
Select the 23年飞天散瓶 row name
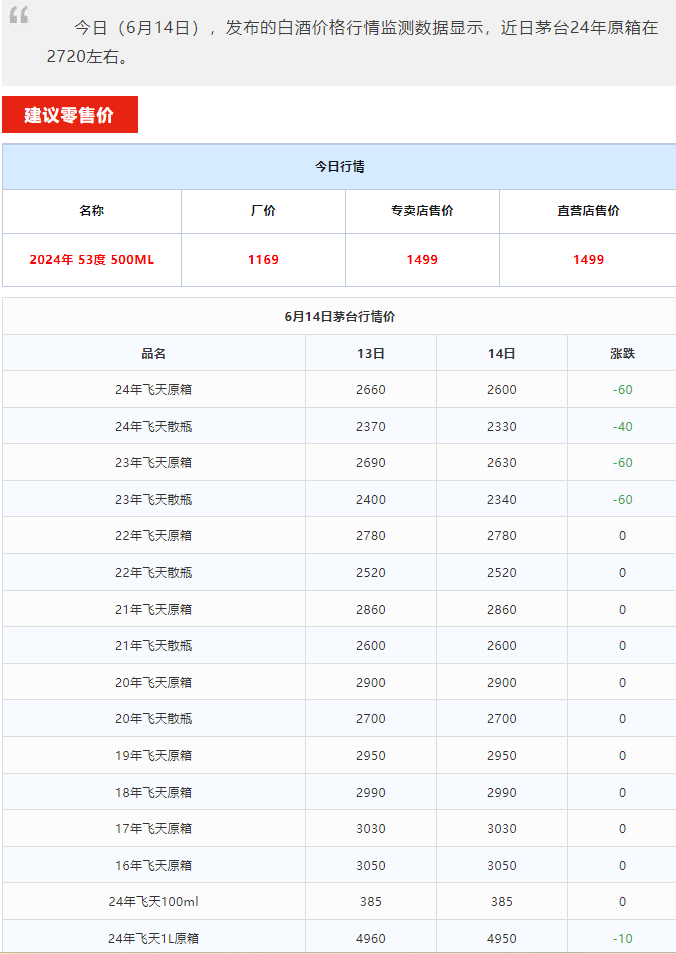153,500
